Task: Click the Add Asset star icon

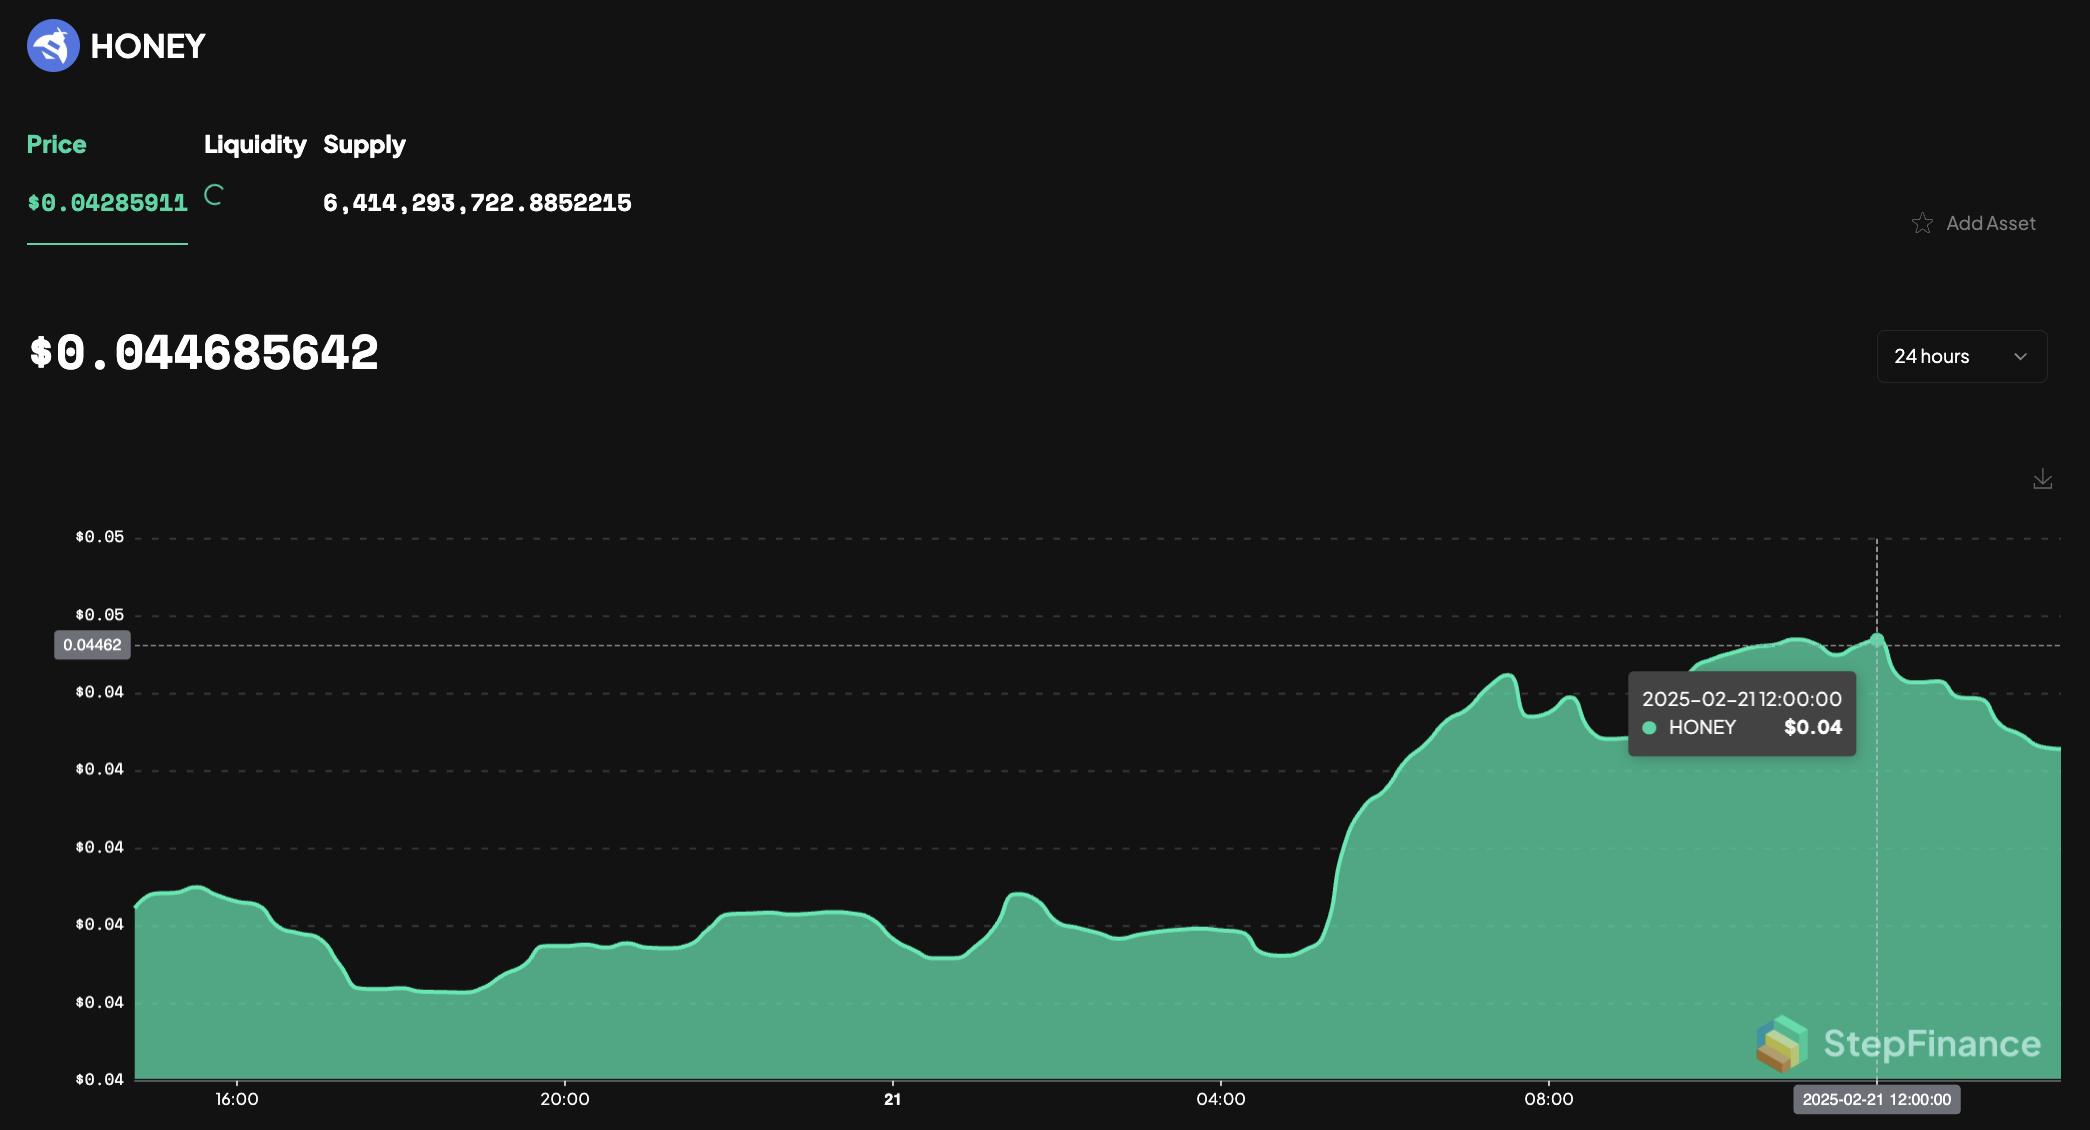Action: 1922,223
